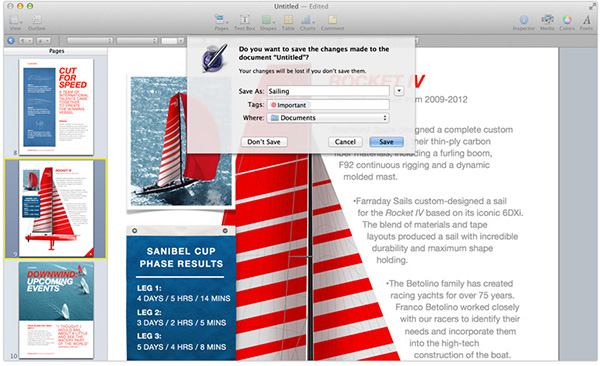
Task: Expand the save dialog with arrow button
Action: pos(399,91)
